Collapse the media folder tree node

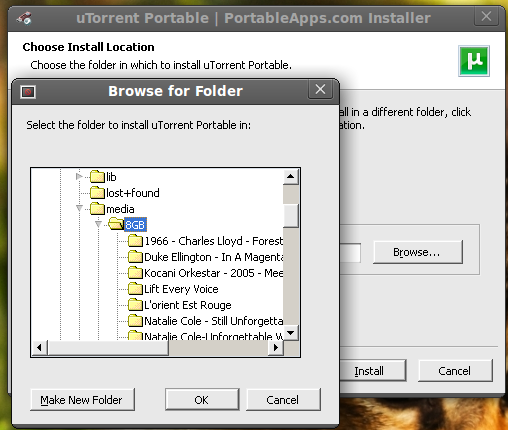tap(79, 208)
